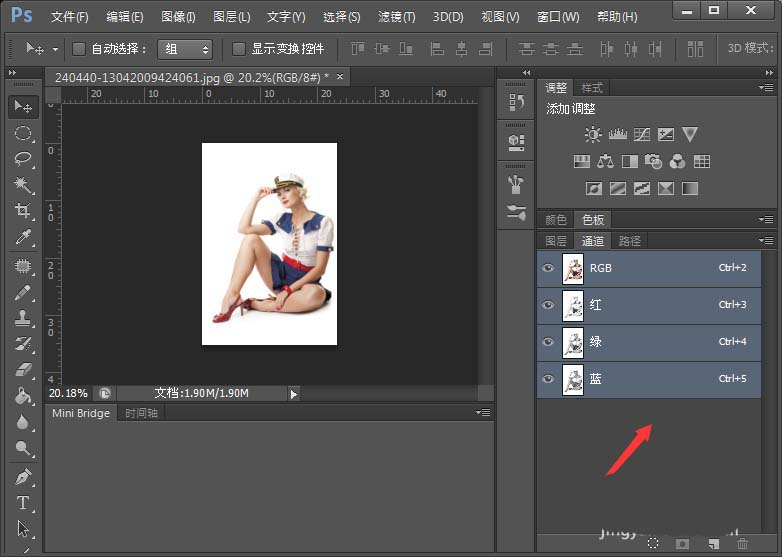Add a Color Balance adjustment
Viewport: 782px width, 557px height.
605,161
